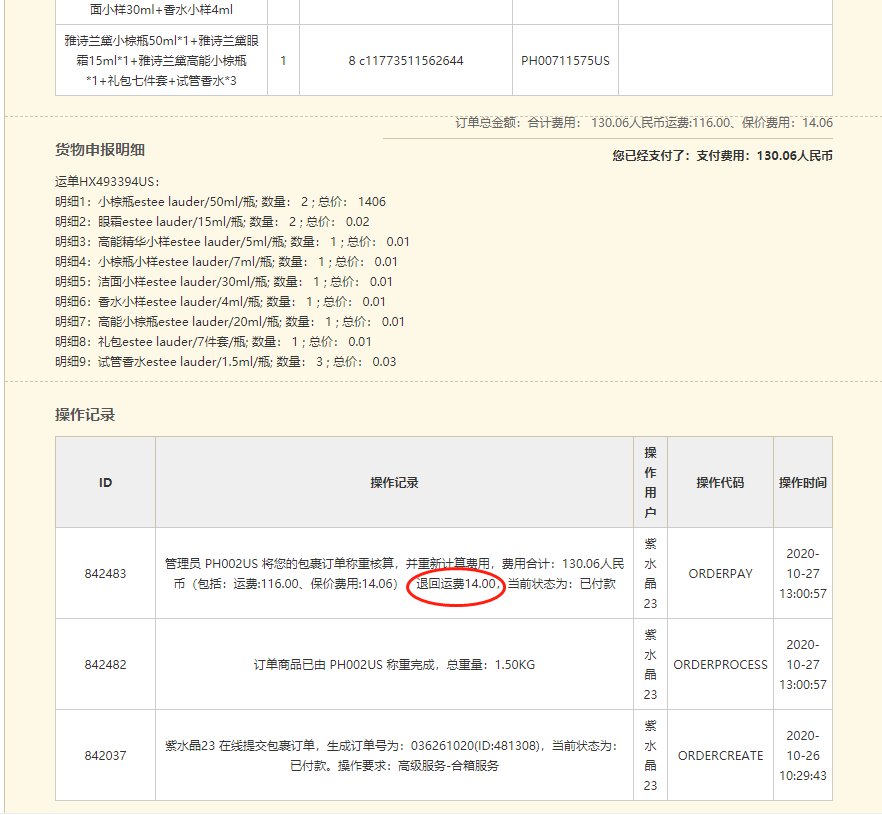
Task: Click the ORDERCREATE operation code
Action: pos(720,756)
